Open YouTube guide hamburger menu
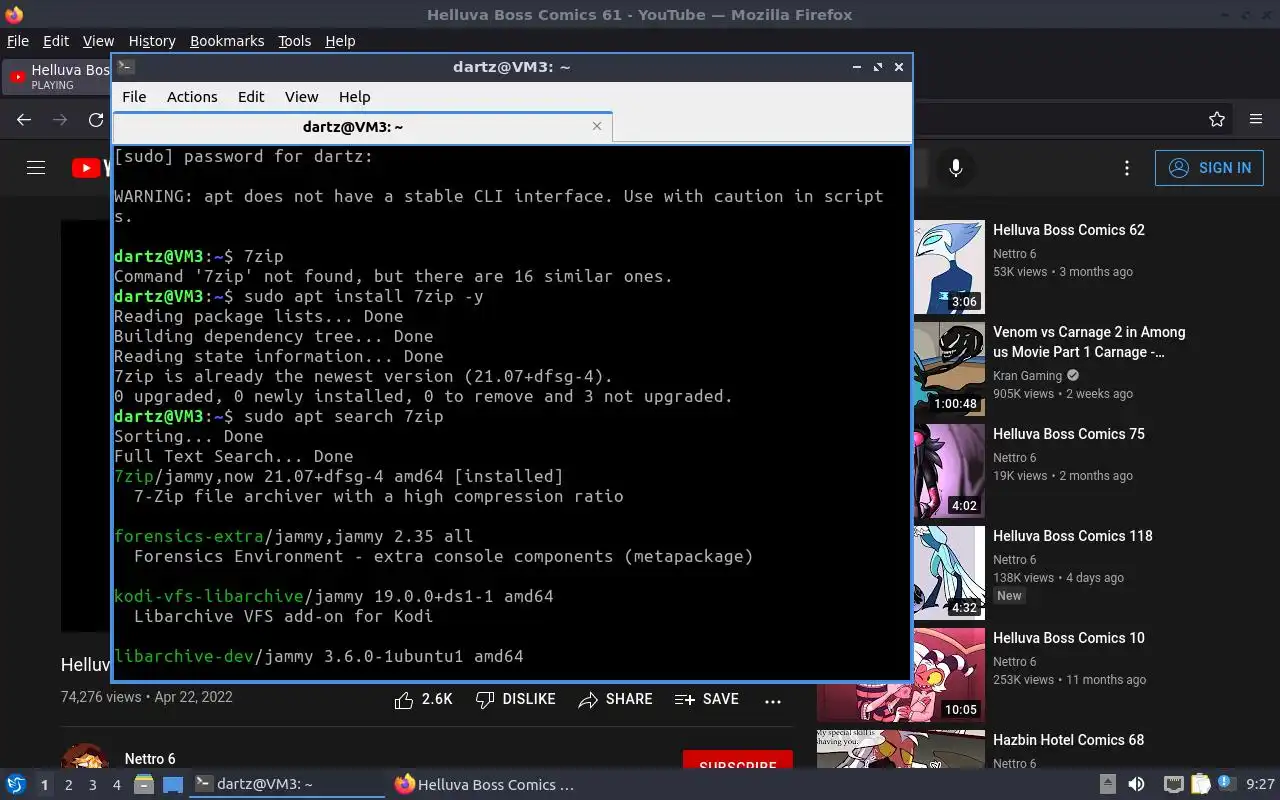The height and width of the screenshot is (800, 1280). (36, 168)
